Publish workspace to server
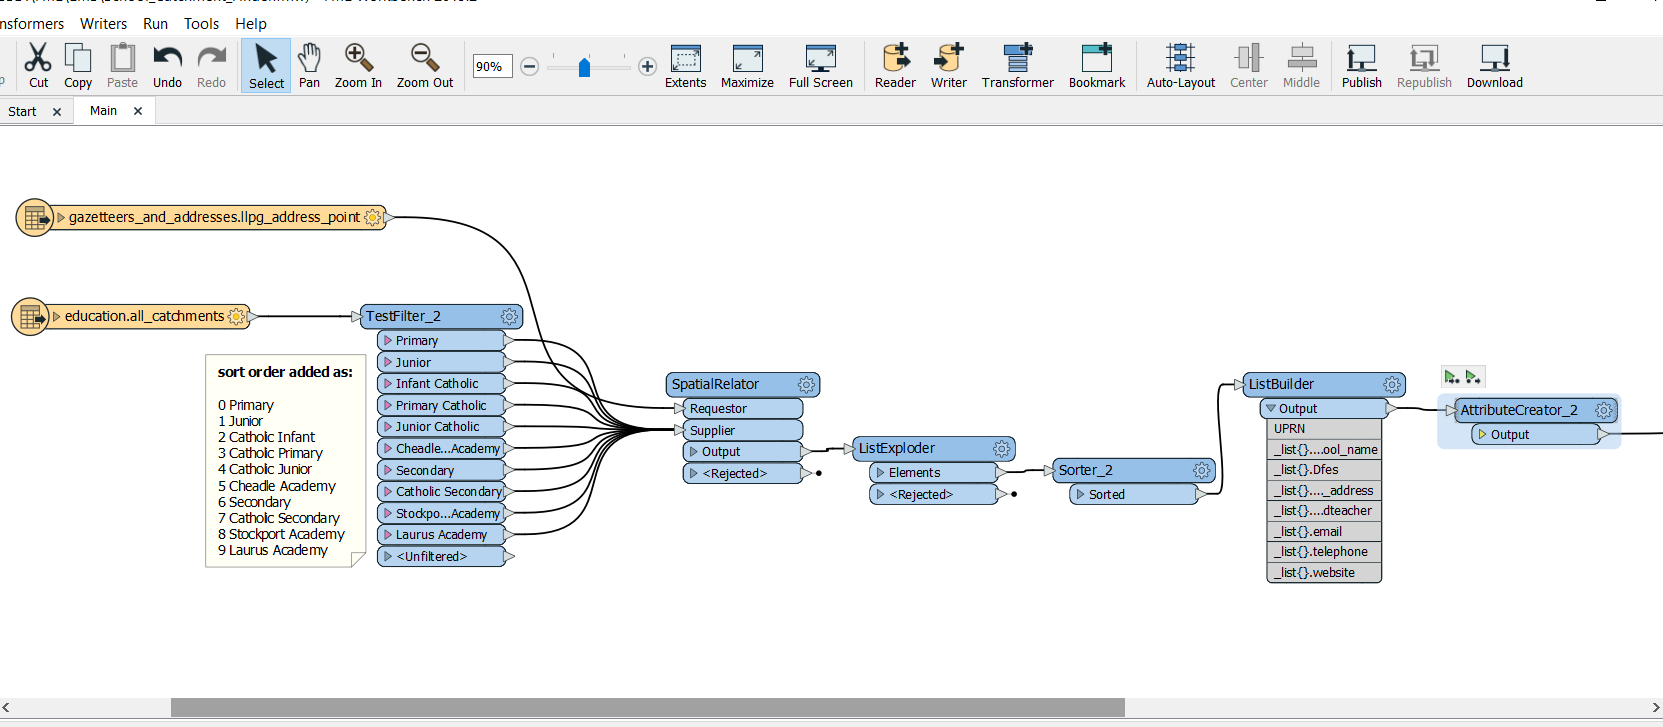The height and width of the screenshot is (727, 1663). [x=1361, y=66]
